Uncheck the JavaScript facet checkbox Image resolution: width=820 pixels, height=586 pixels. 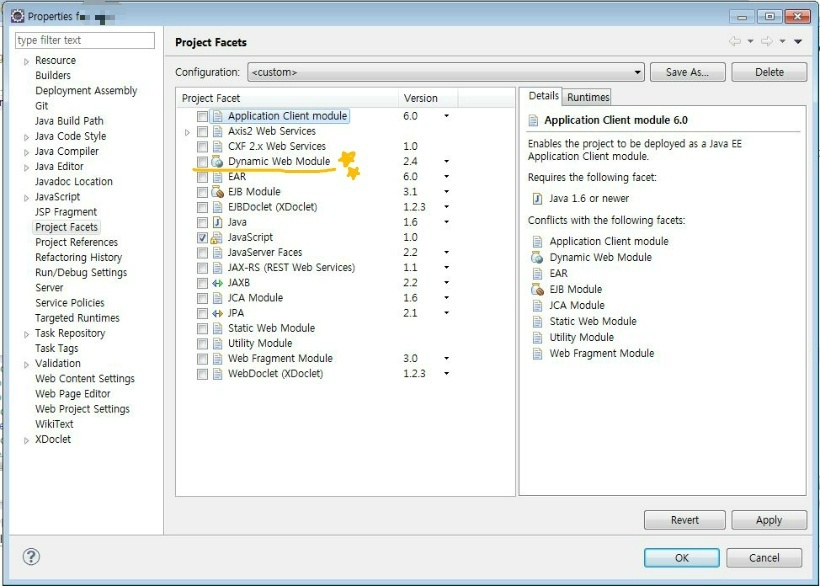[x=202, y=237]
